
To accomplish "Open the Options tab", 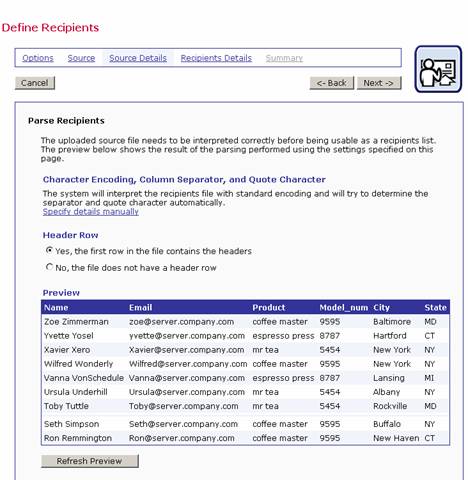I will 38,58.
